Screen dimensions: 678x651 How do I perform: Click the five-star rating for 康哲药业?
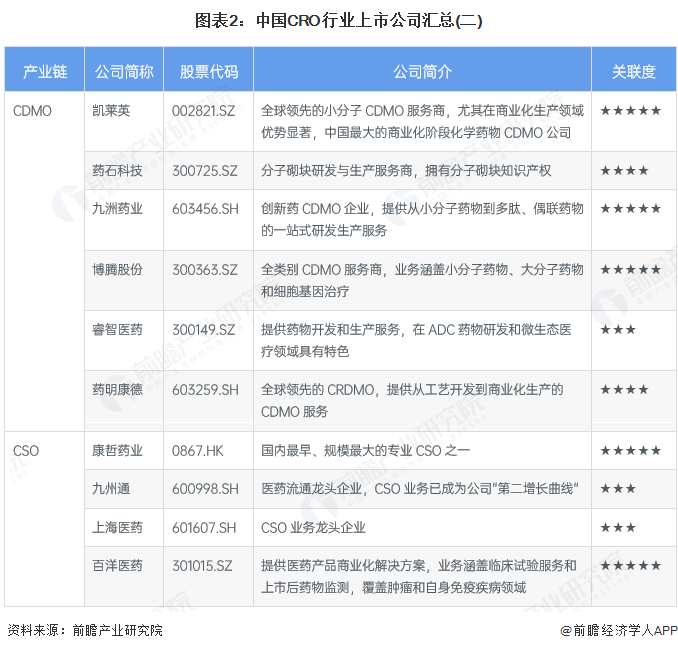[630, 450]
